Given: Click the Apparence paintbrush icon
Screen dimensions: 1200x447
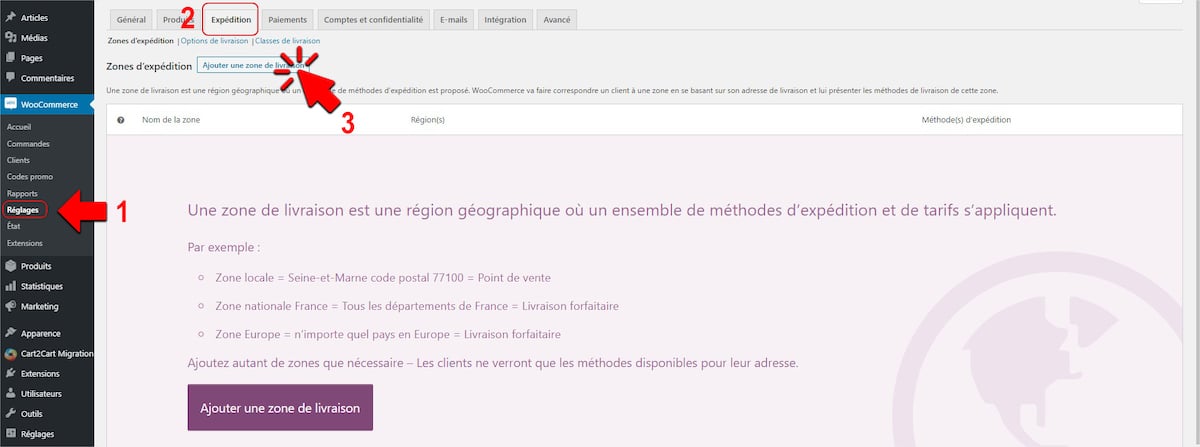Looking at the screenshot, I should (x=10, y=333).
